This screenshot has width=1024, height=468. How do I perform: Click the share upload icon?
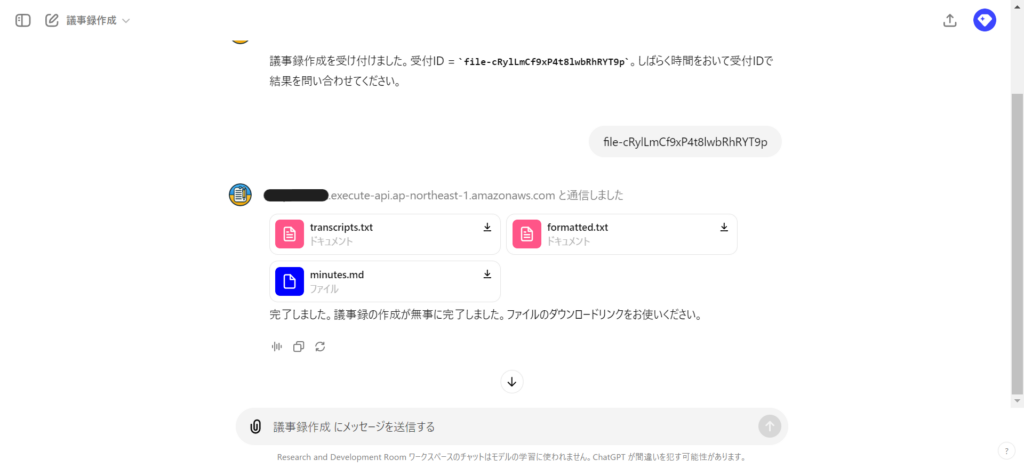tap(950, 20)
